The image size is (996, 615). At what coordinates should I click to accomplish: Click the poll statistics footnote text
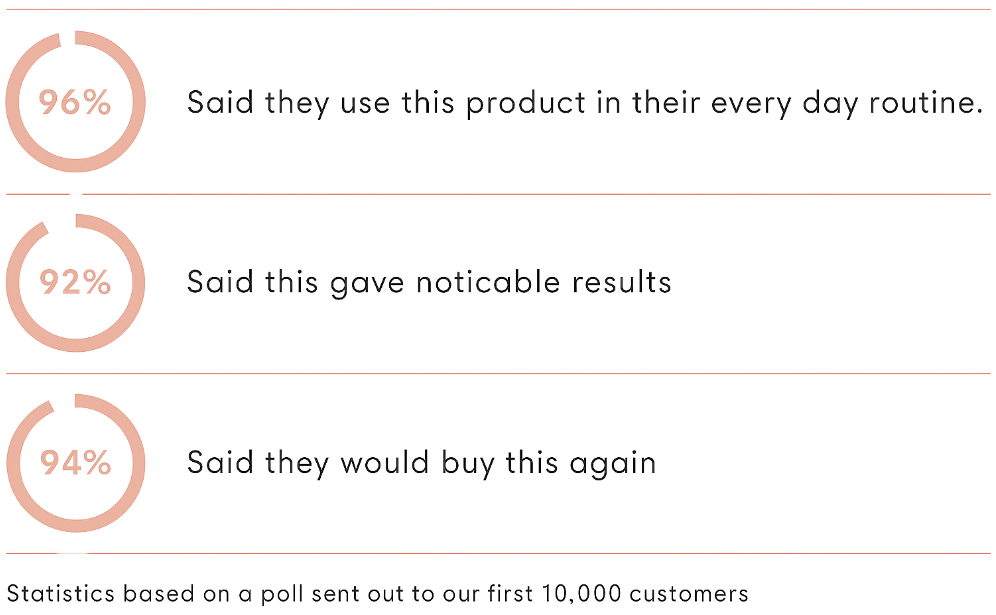point(377,594)
